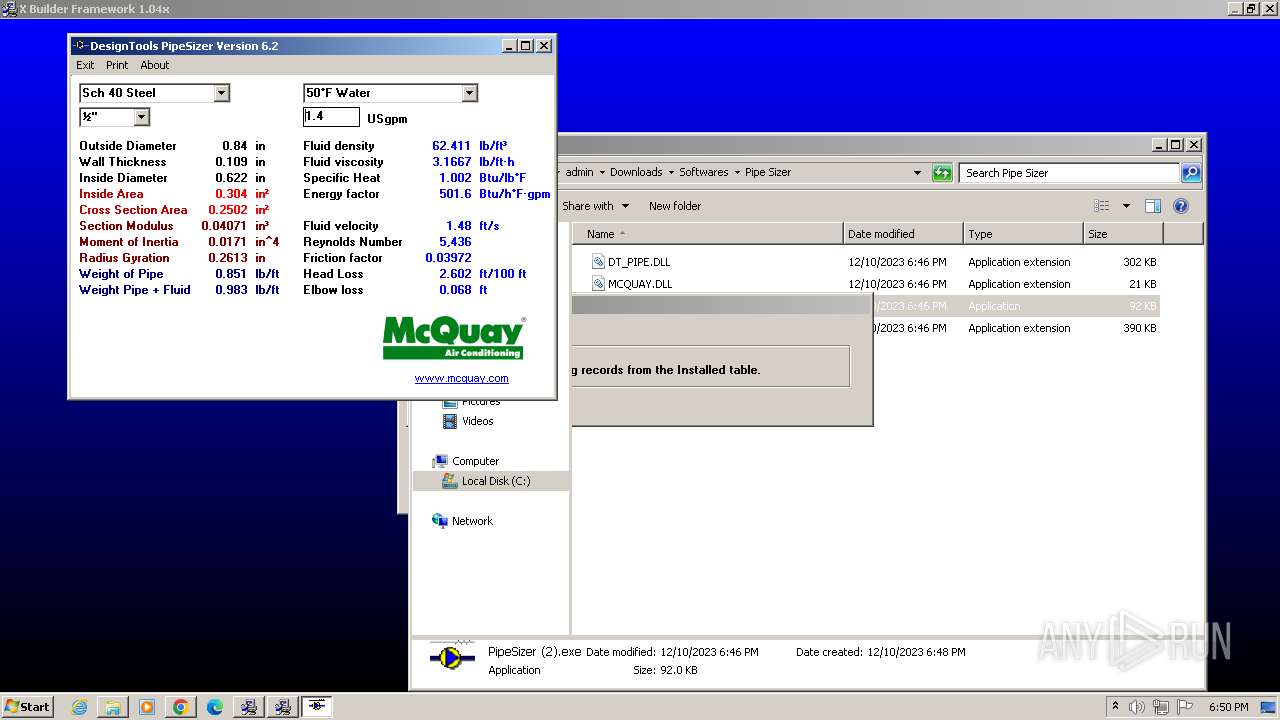Open Windows Explorer taskbar icon
The image size is (1280, 720).
pyautogui.click(x=113, y=707)
